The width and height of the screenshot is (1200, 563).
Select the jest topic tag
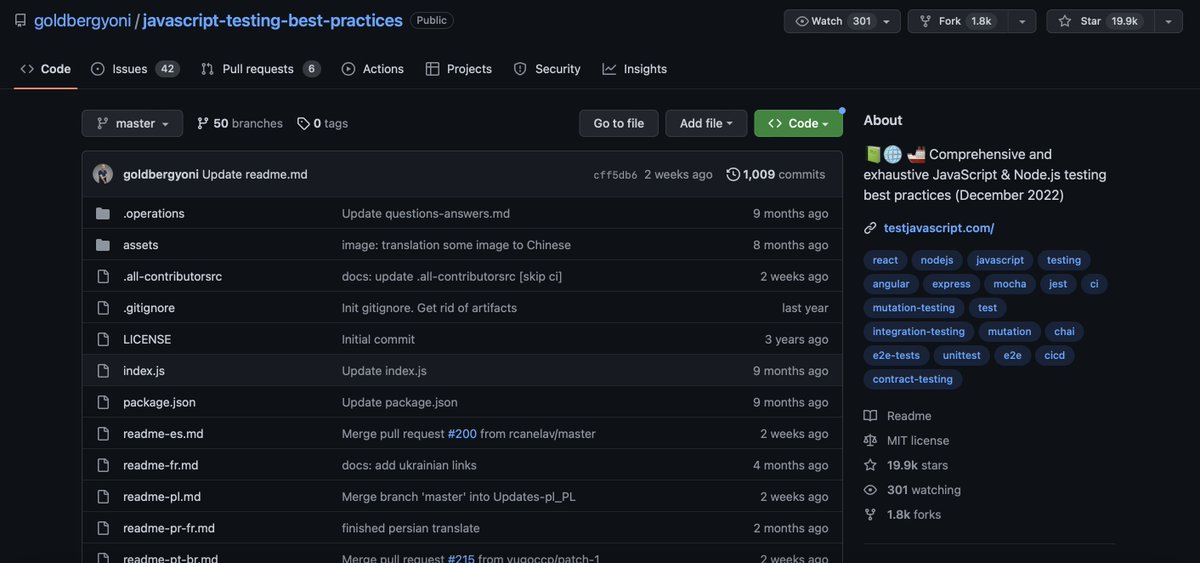click(1058, 284)
